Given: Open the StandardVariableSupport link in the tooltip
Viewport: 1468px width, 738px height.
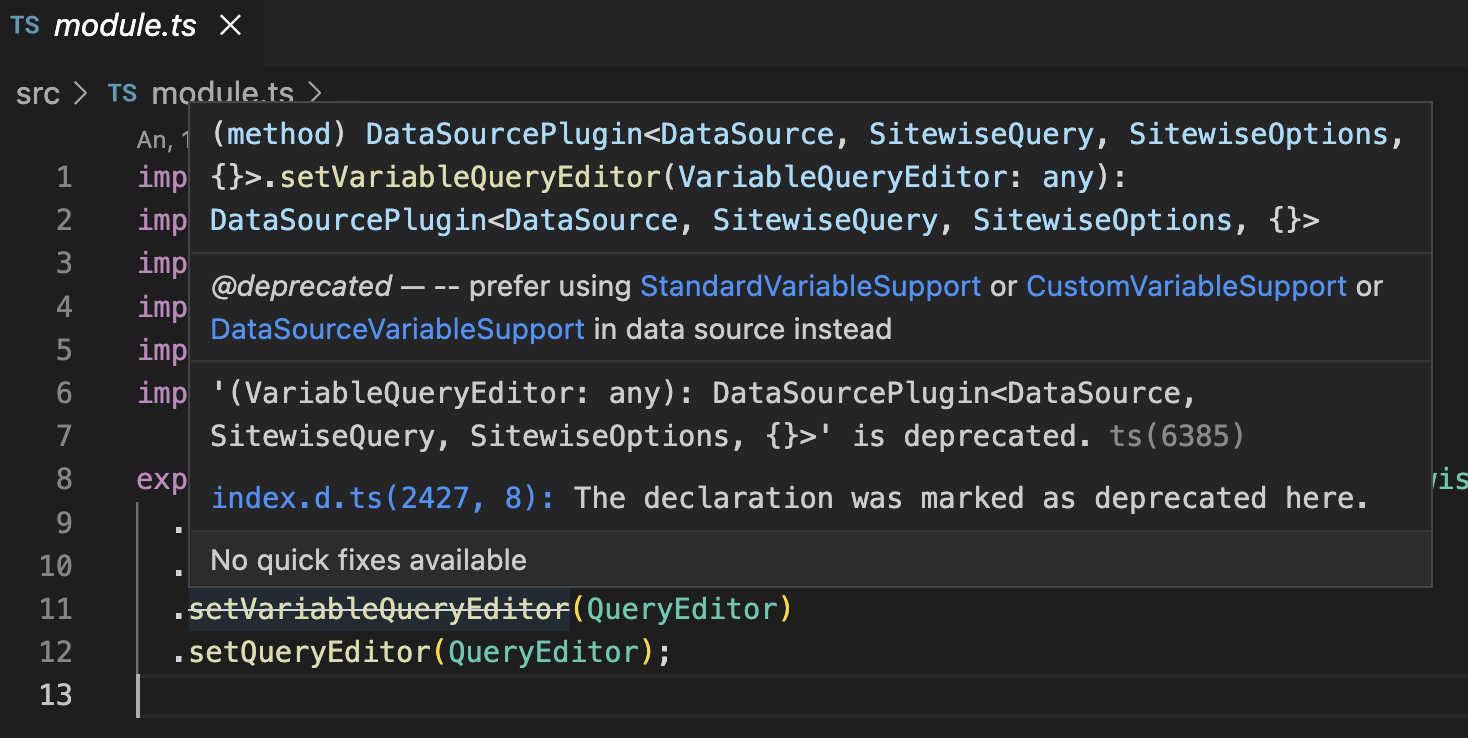Looking at the screenshot, I should [809, 286].
